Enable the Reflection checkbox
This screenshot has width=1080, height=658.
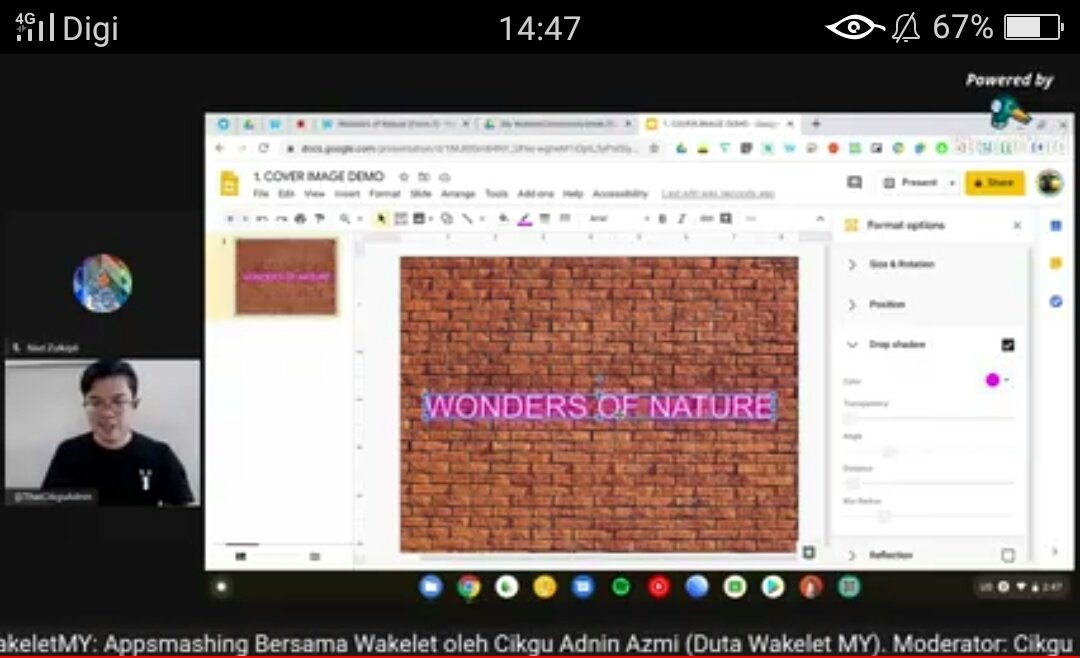1008,555
